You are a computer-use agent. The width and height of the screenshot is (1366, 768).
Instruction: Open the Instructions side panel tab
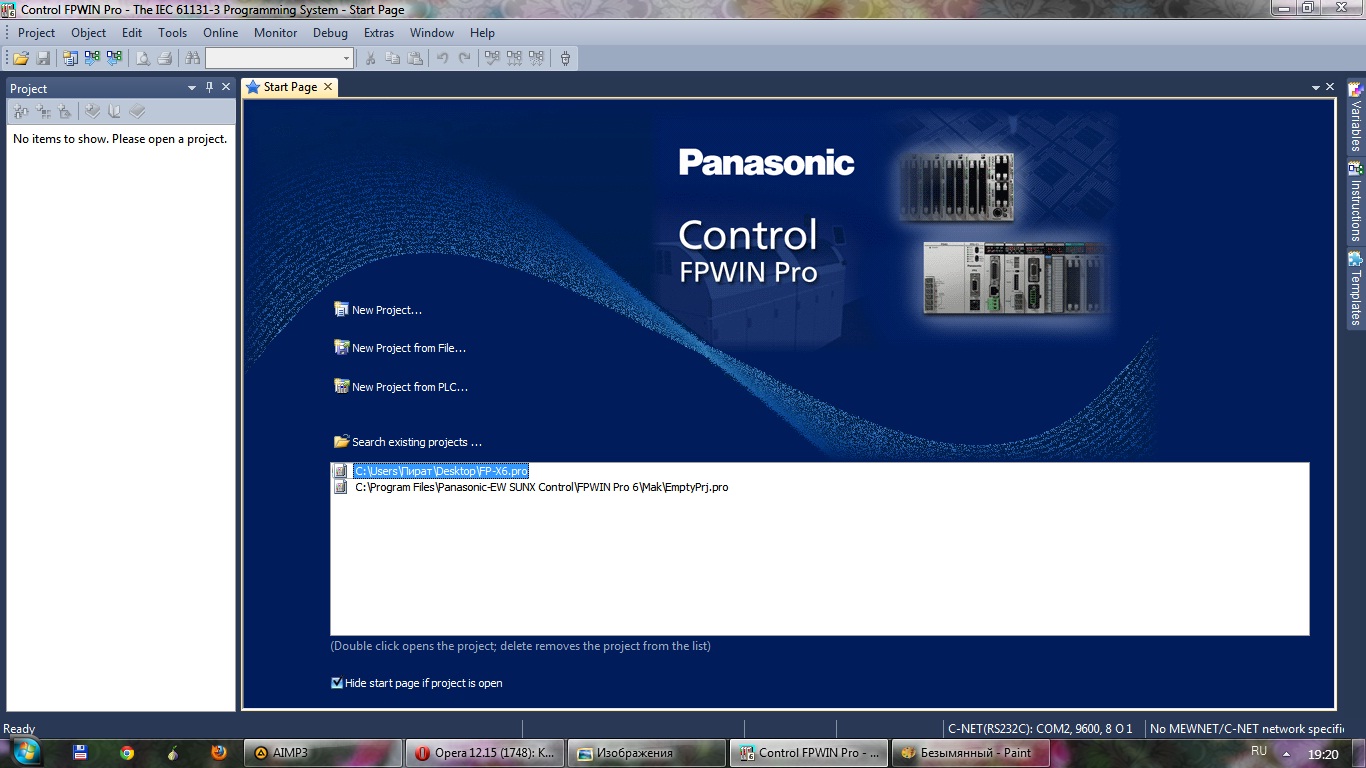[1356, 200]
